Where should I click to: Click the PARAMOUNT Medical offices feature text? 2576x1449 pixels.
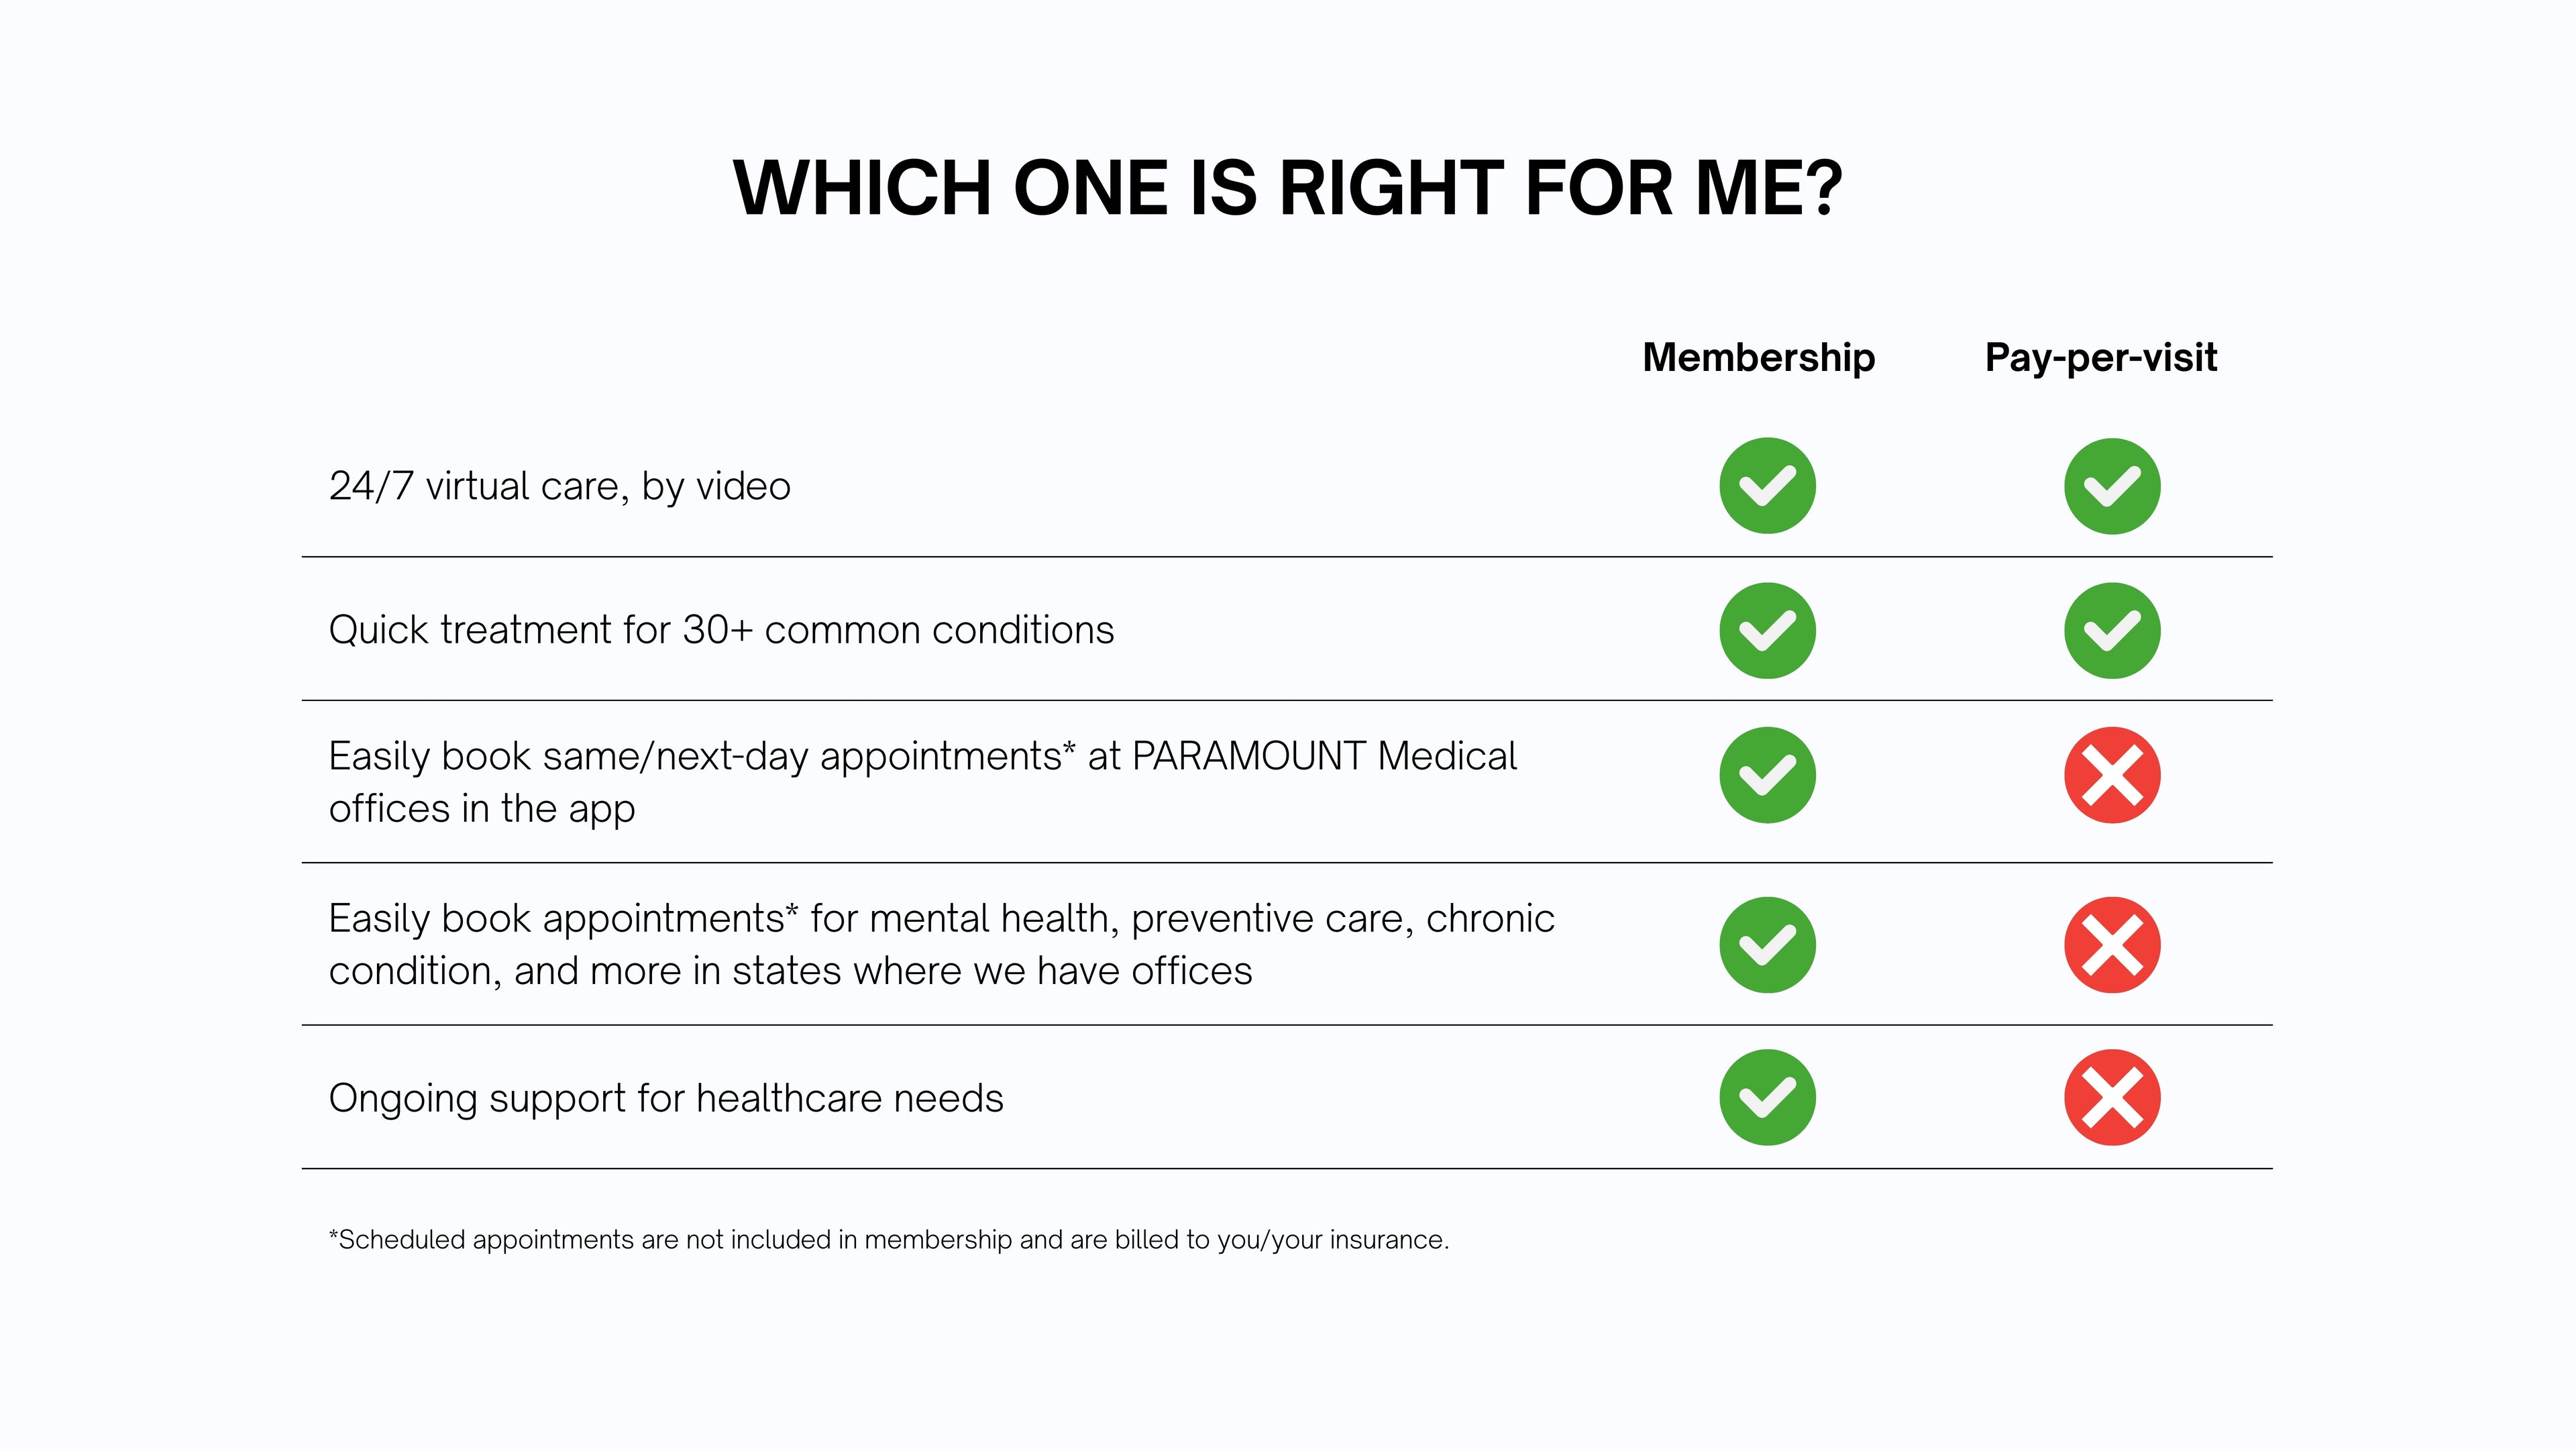[922, 782]
